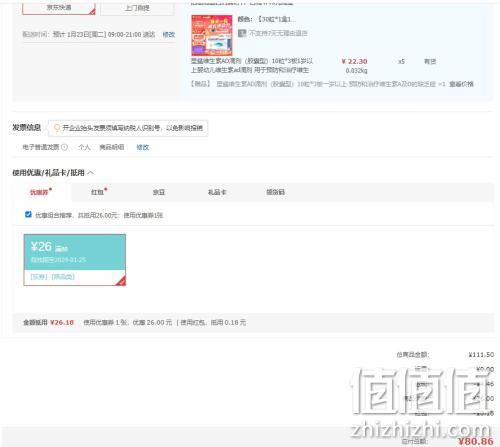Viewport: 500px width, 447px height.
Task: Switch to the 红包 tab
Action: [x=99, y=192]
